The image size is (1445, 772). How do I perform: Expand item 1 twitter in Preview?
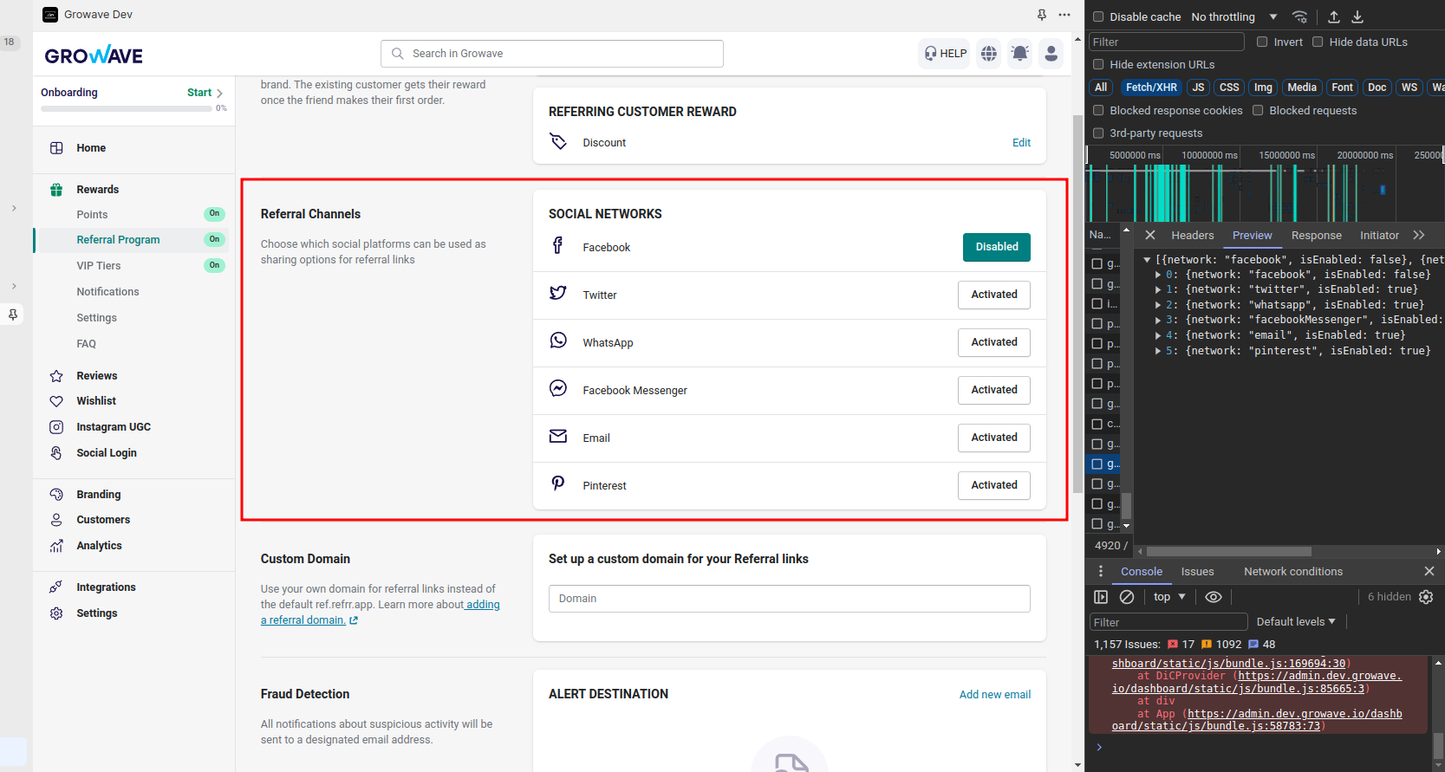(1159, 290)
